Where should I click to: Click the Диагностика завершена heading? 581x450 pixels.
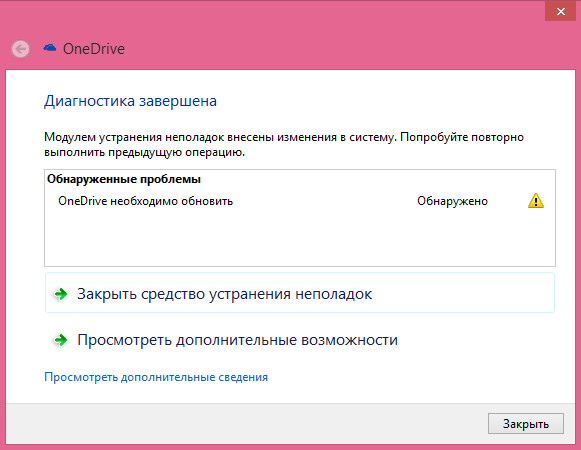(130, 101)
